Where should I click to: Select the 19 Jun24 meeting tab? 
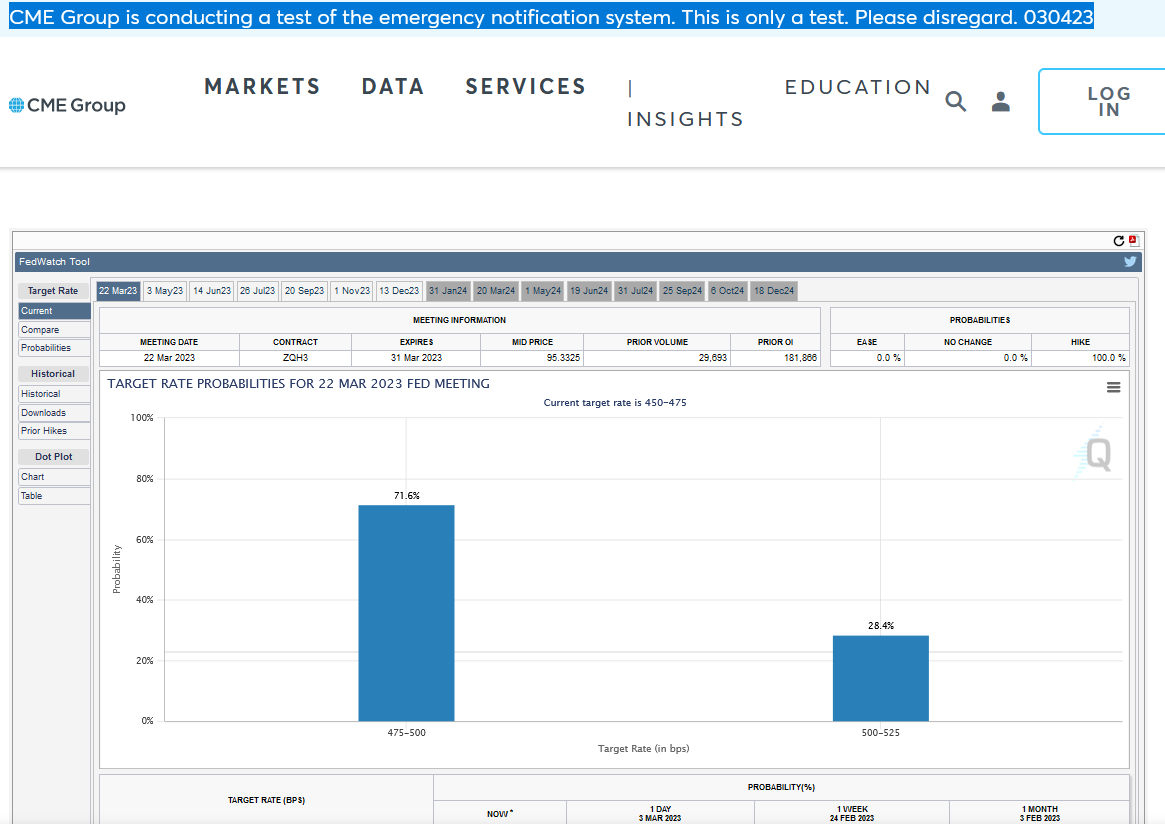[589, 291]
